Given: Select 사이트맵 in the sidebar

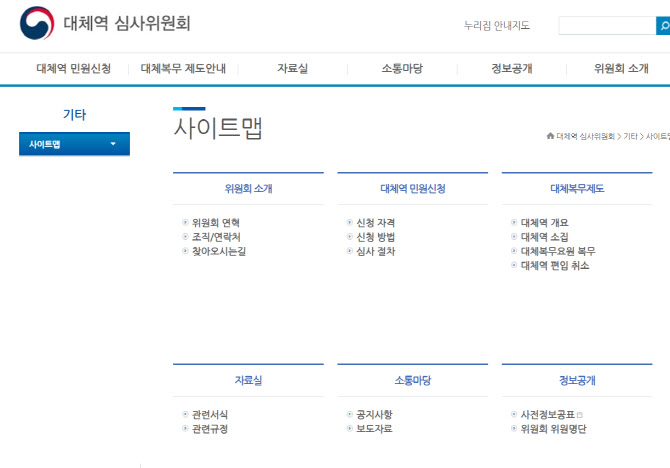Looking at the screenshot, I should click(x=74, y=144).
